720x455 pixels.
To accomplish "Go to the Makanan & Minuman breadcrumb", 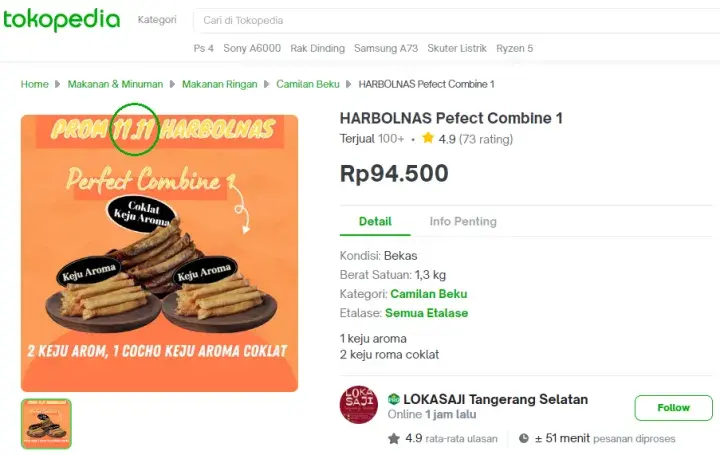I will (115, 84).
